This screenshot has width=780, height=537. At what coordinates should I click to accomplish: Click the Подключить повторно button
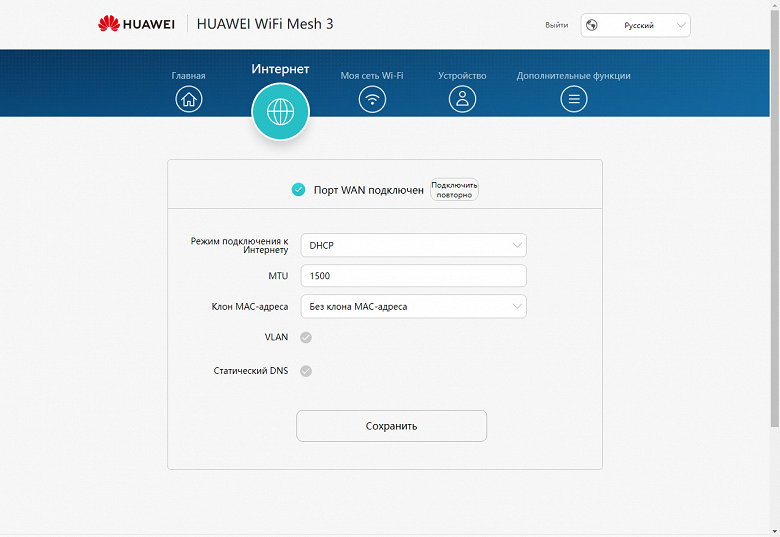tap(454, 189)
